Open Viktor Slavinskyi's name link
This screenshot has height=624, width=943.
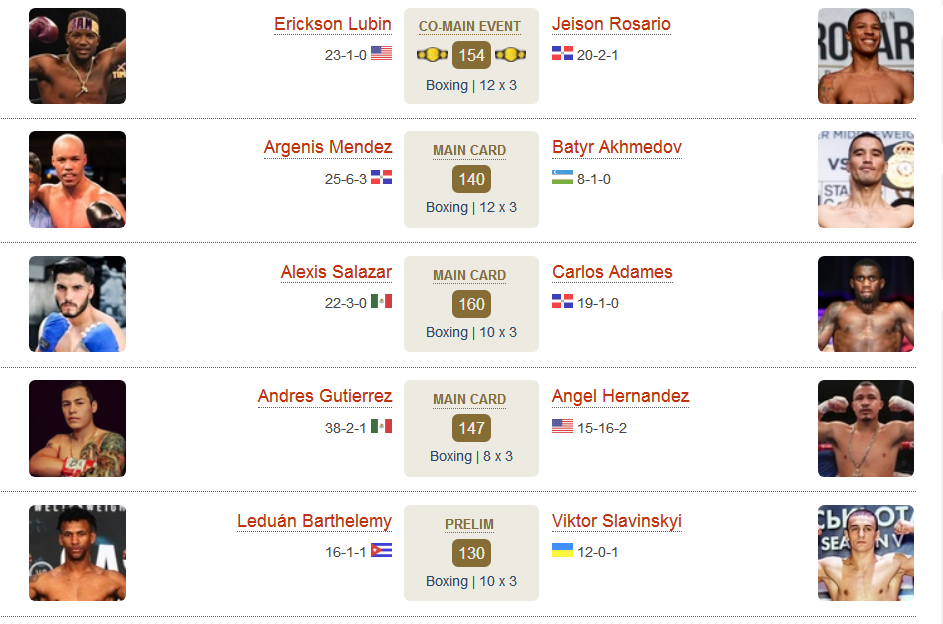tap(617, 521)
